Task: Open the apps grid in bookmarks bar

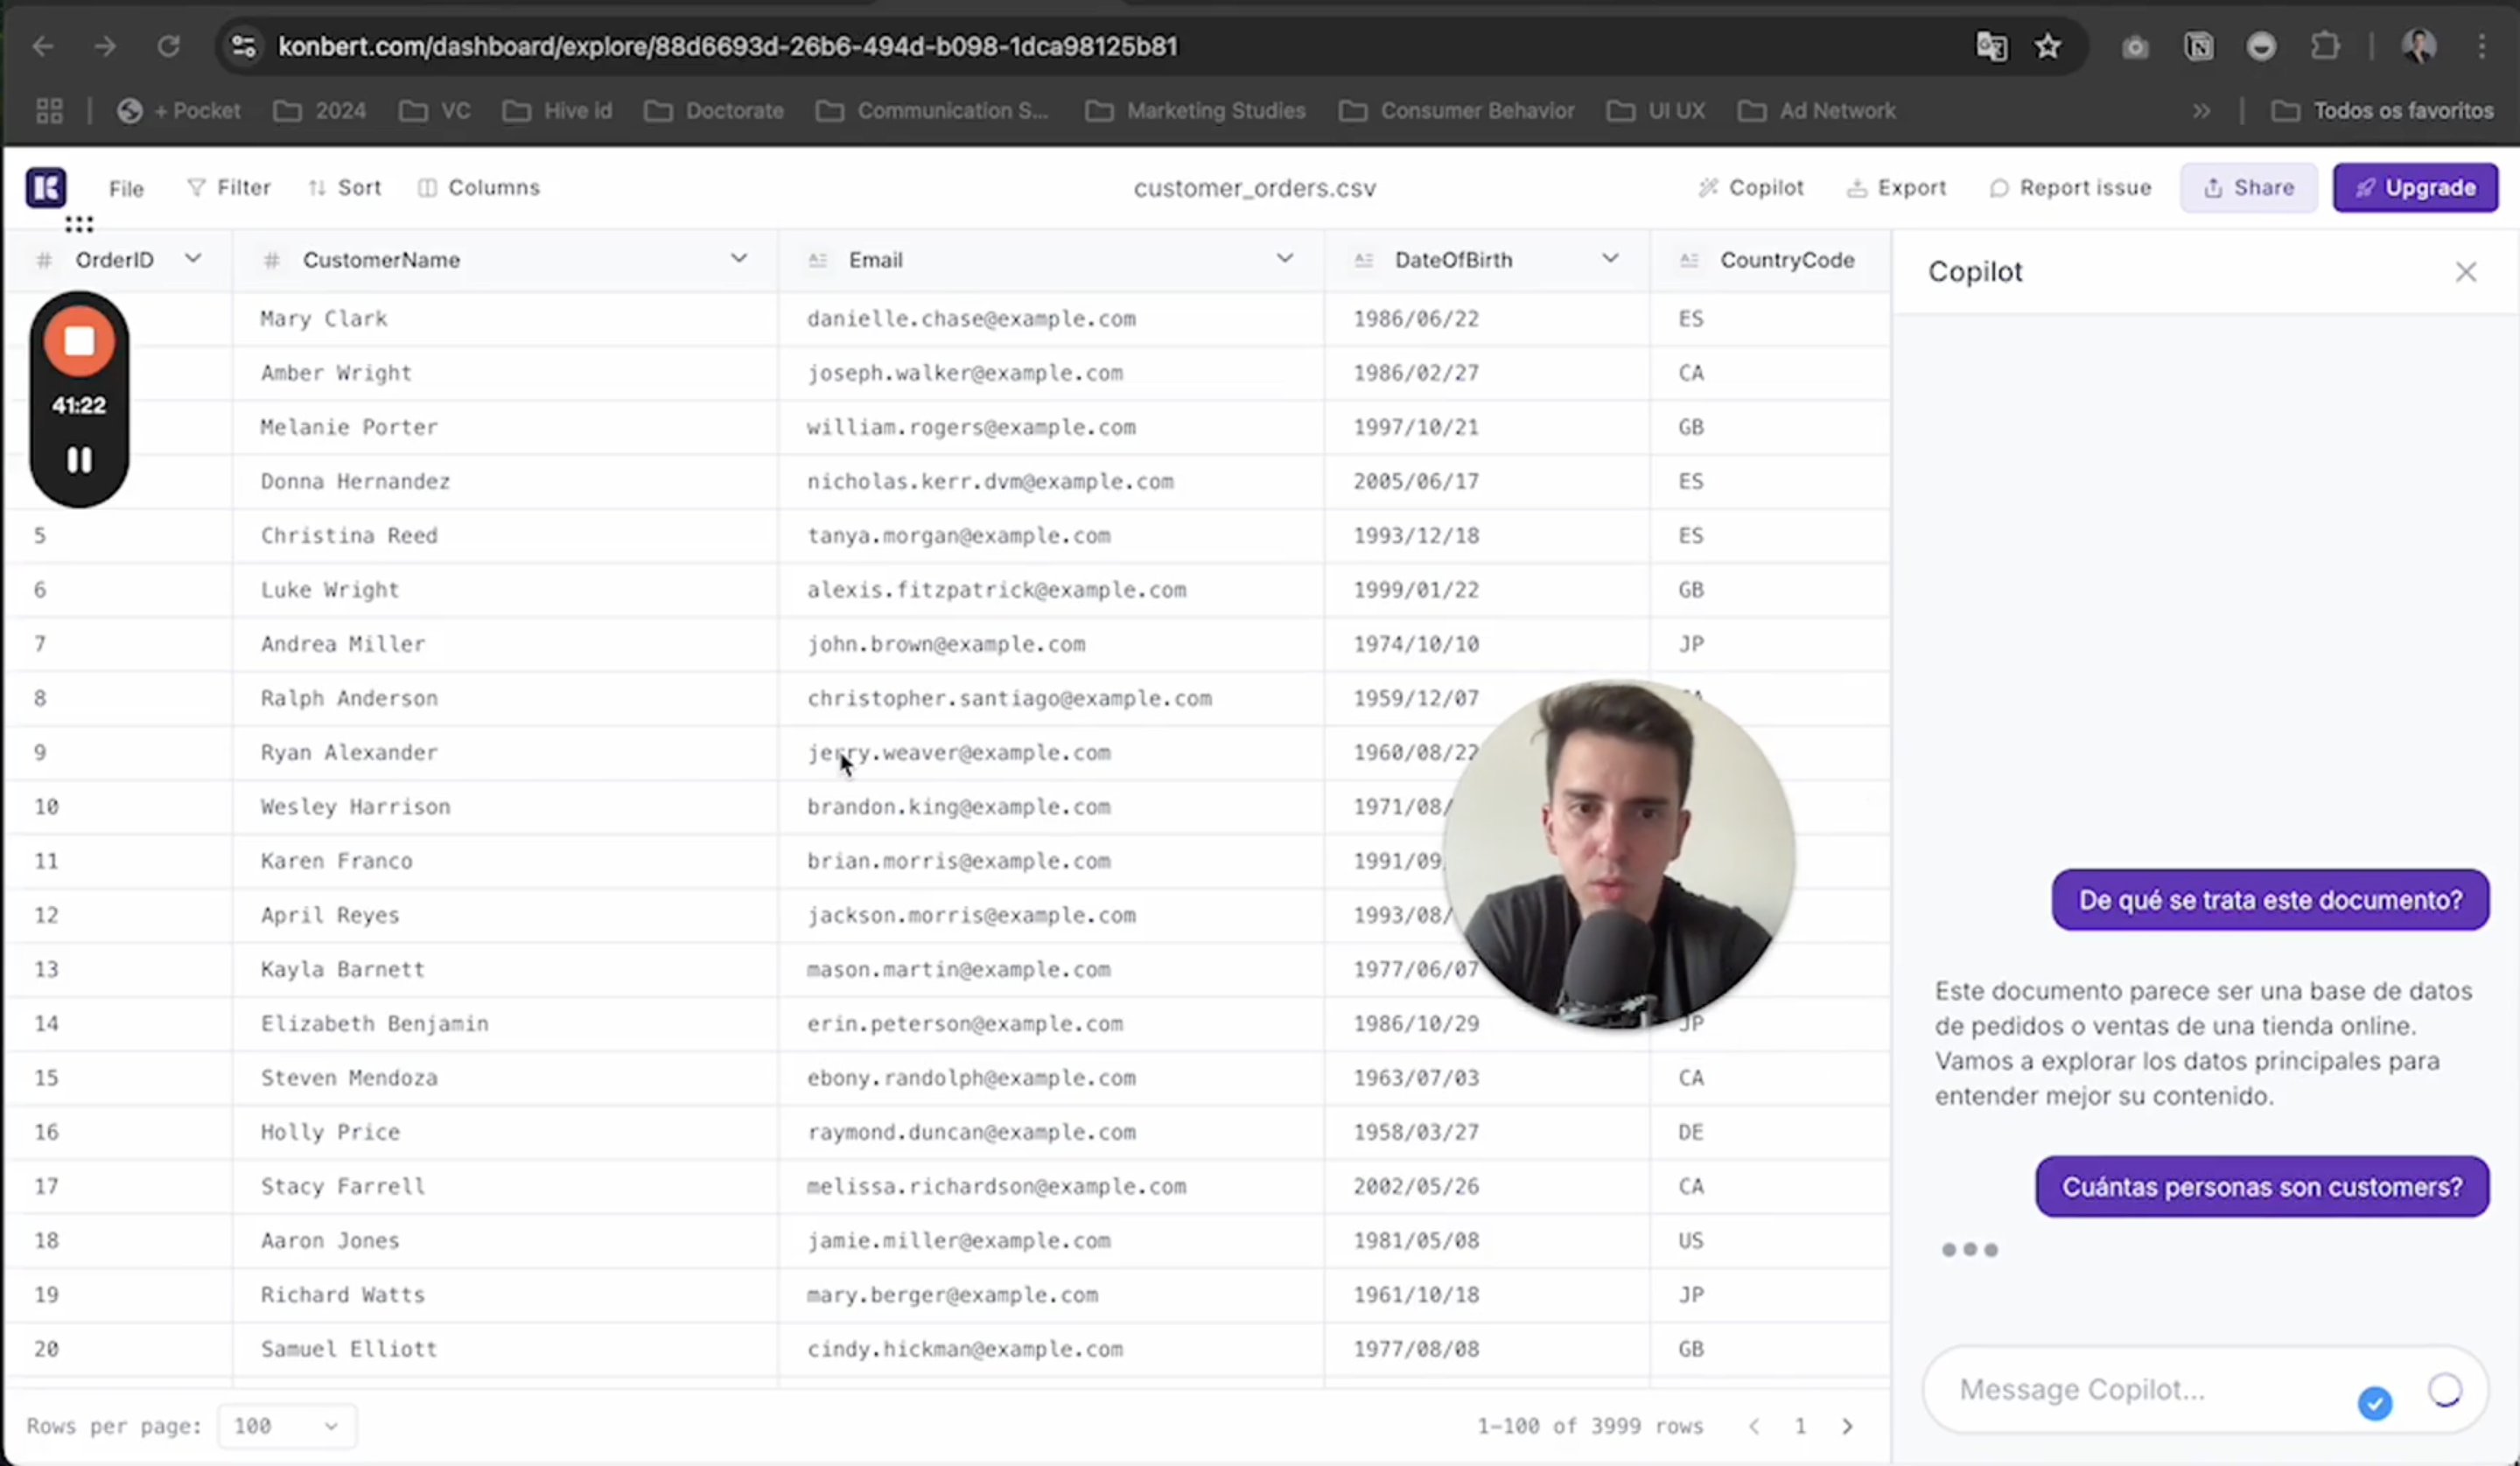Action: 49,110
